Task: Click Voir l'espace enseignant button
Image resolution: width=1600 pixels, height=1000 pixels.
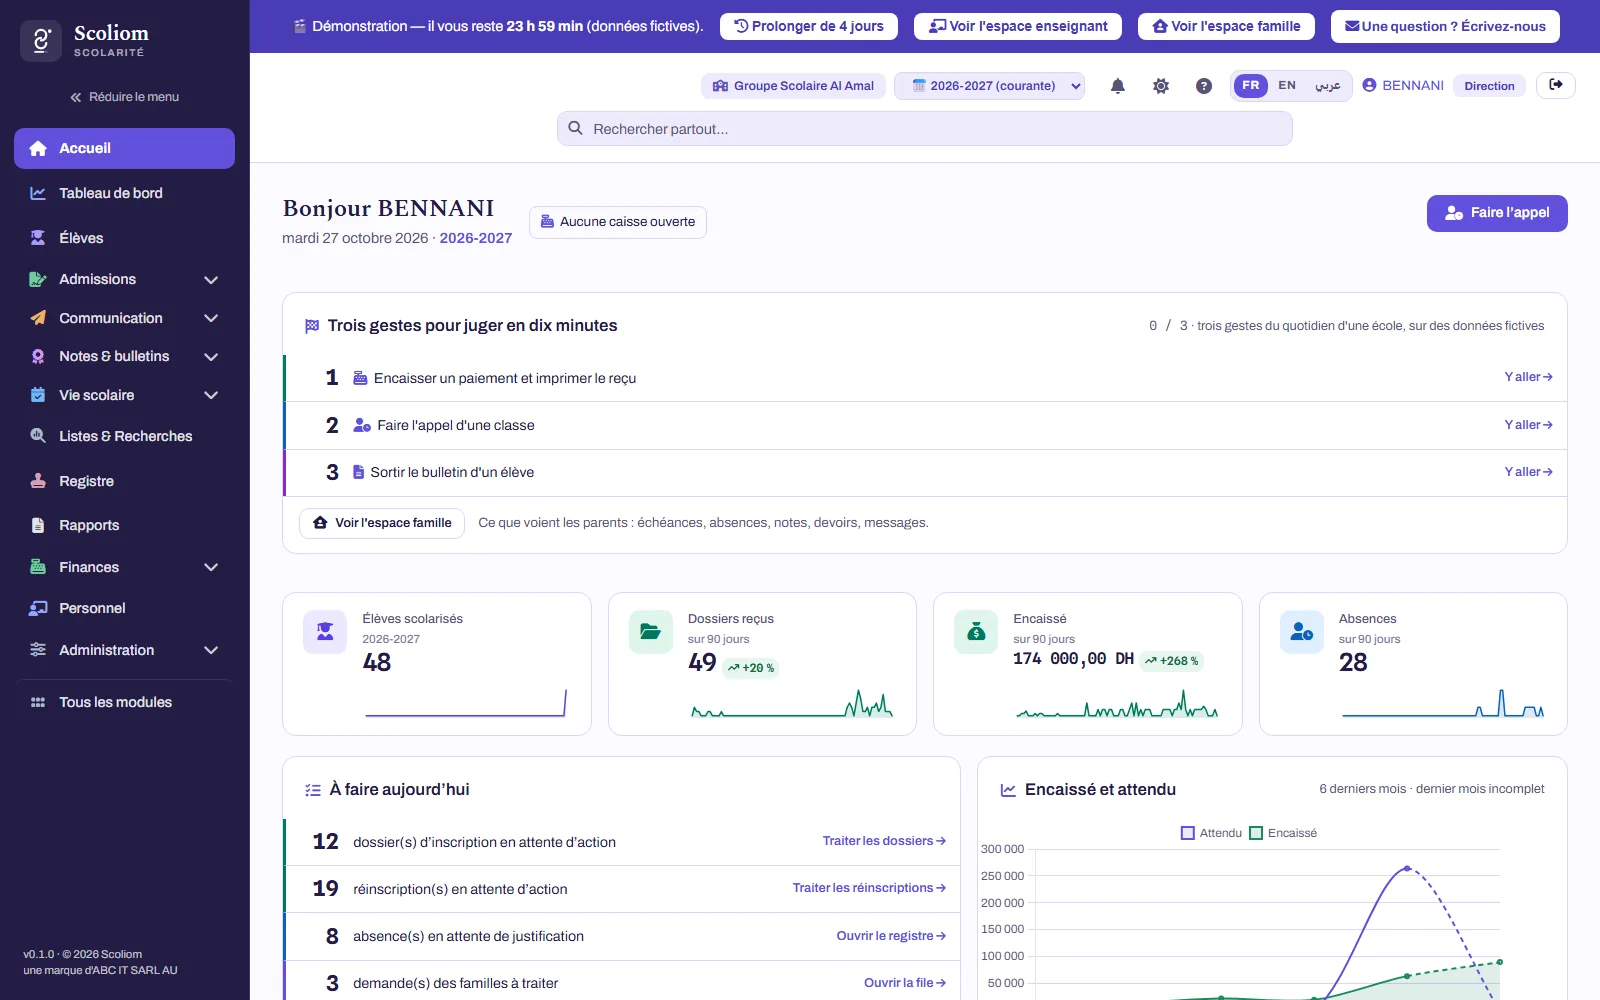Action: point(1018,26)
